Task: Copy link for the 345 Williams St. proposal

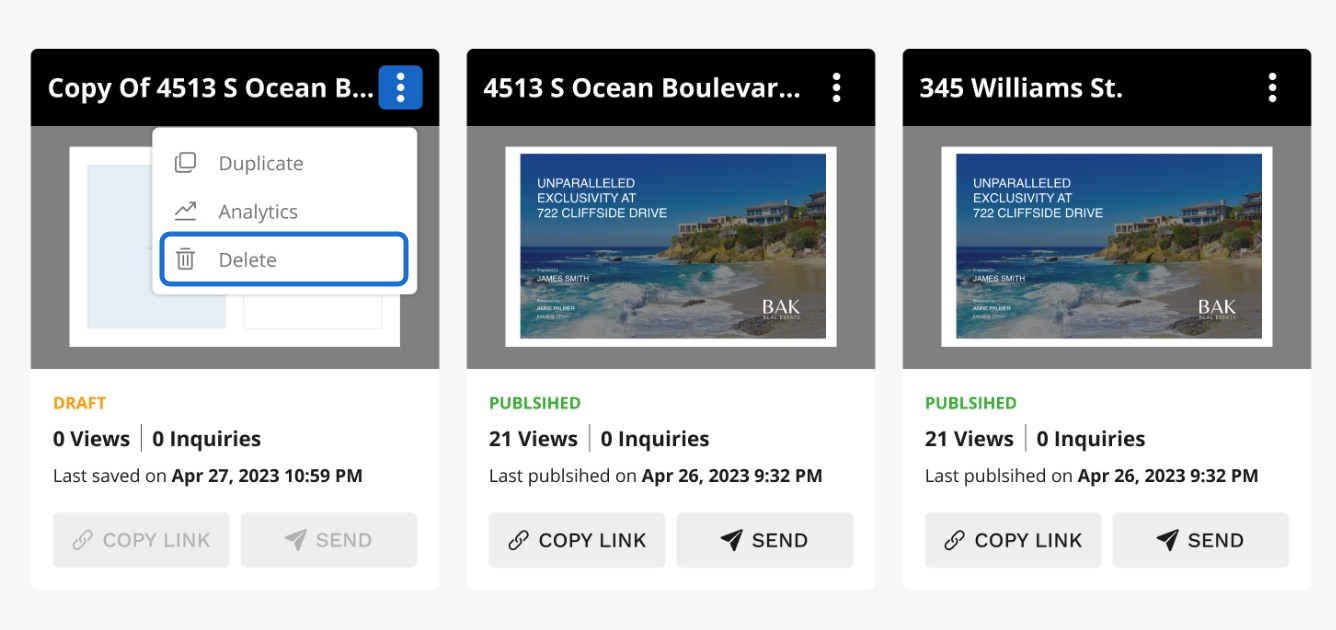Action: tap(1013, 540)
